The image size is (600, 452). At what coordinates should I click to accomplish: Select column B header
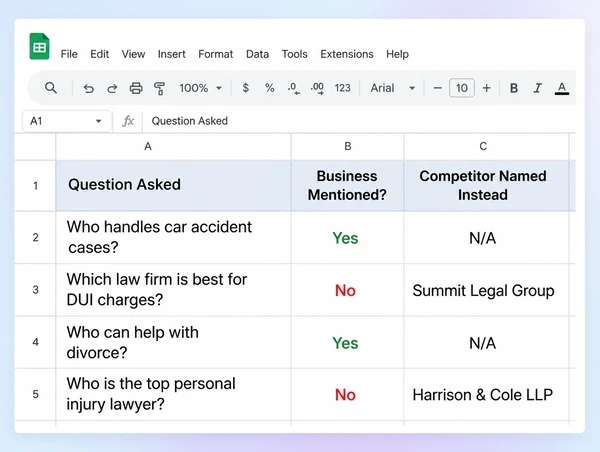pos(347,146)
